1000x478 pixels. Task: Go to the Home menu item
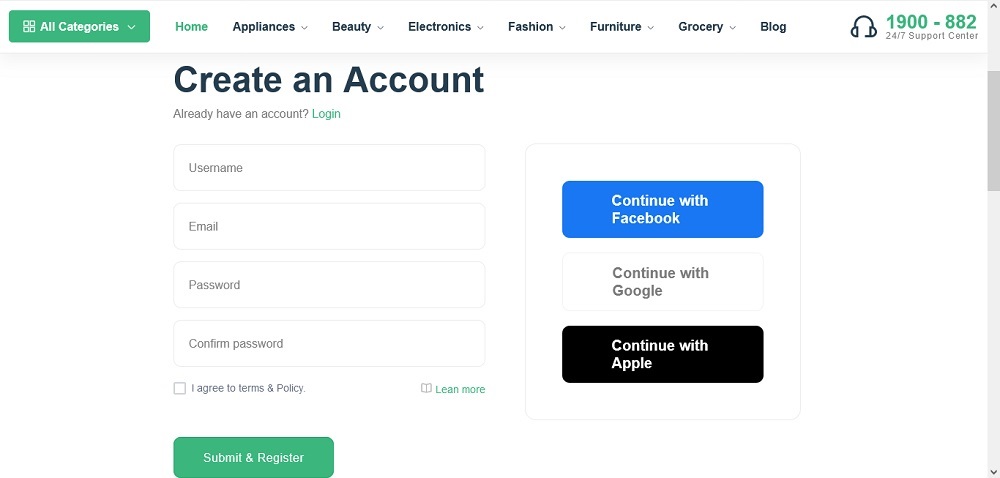[x=192, y=27]
